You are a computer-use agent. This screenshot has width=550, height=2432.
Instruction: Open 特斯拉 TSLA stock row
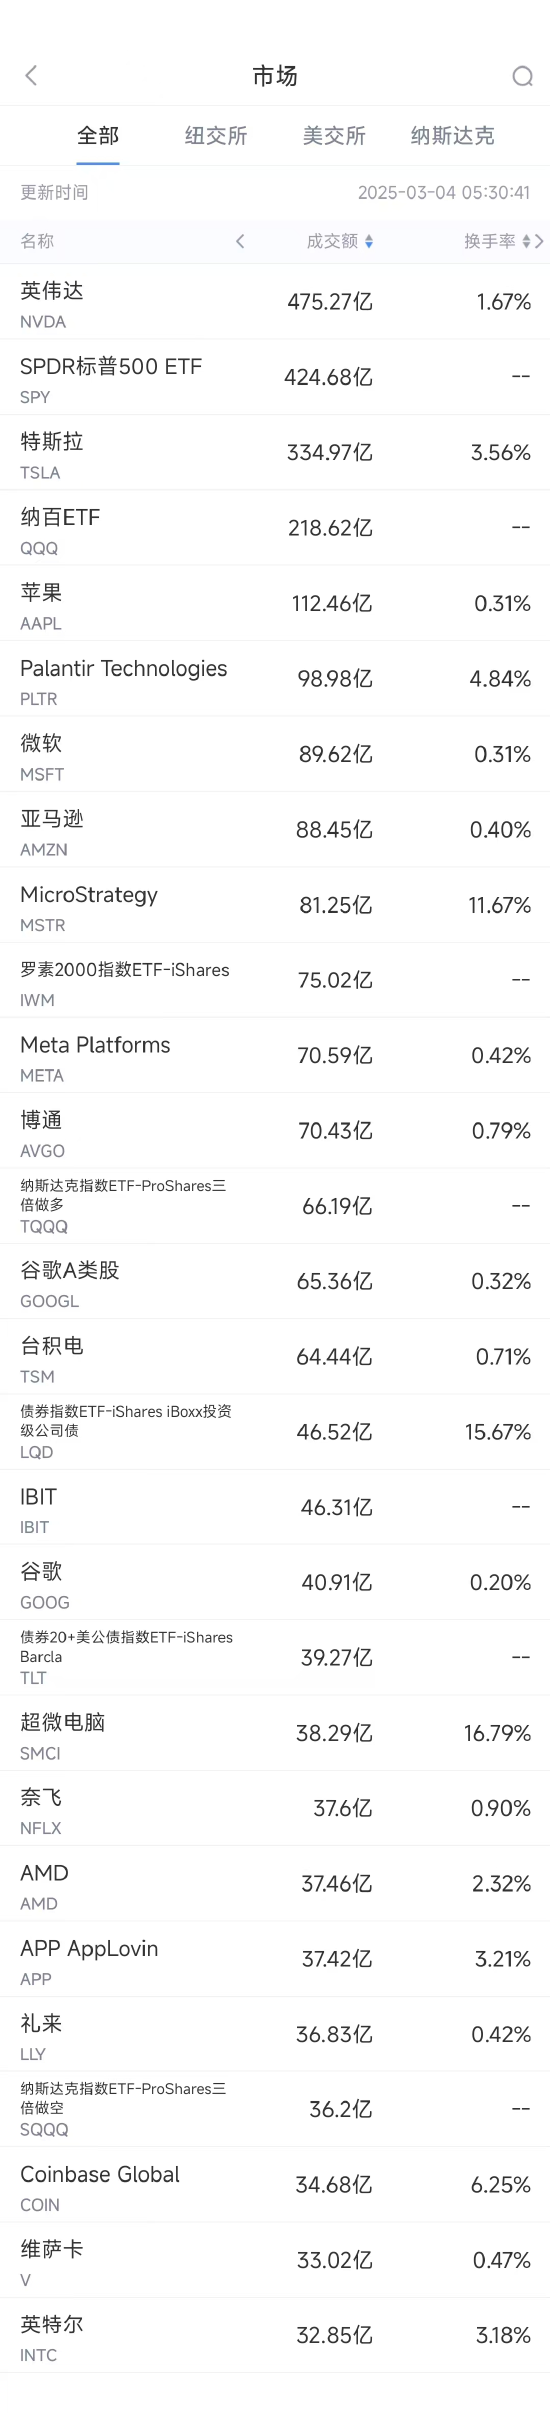coord(275,453)
